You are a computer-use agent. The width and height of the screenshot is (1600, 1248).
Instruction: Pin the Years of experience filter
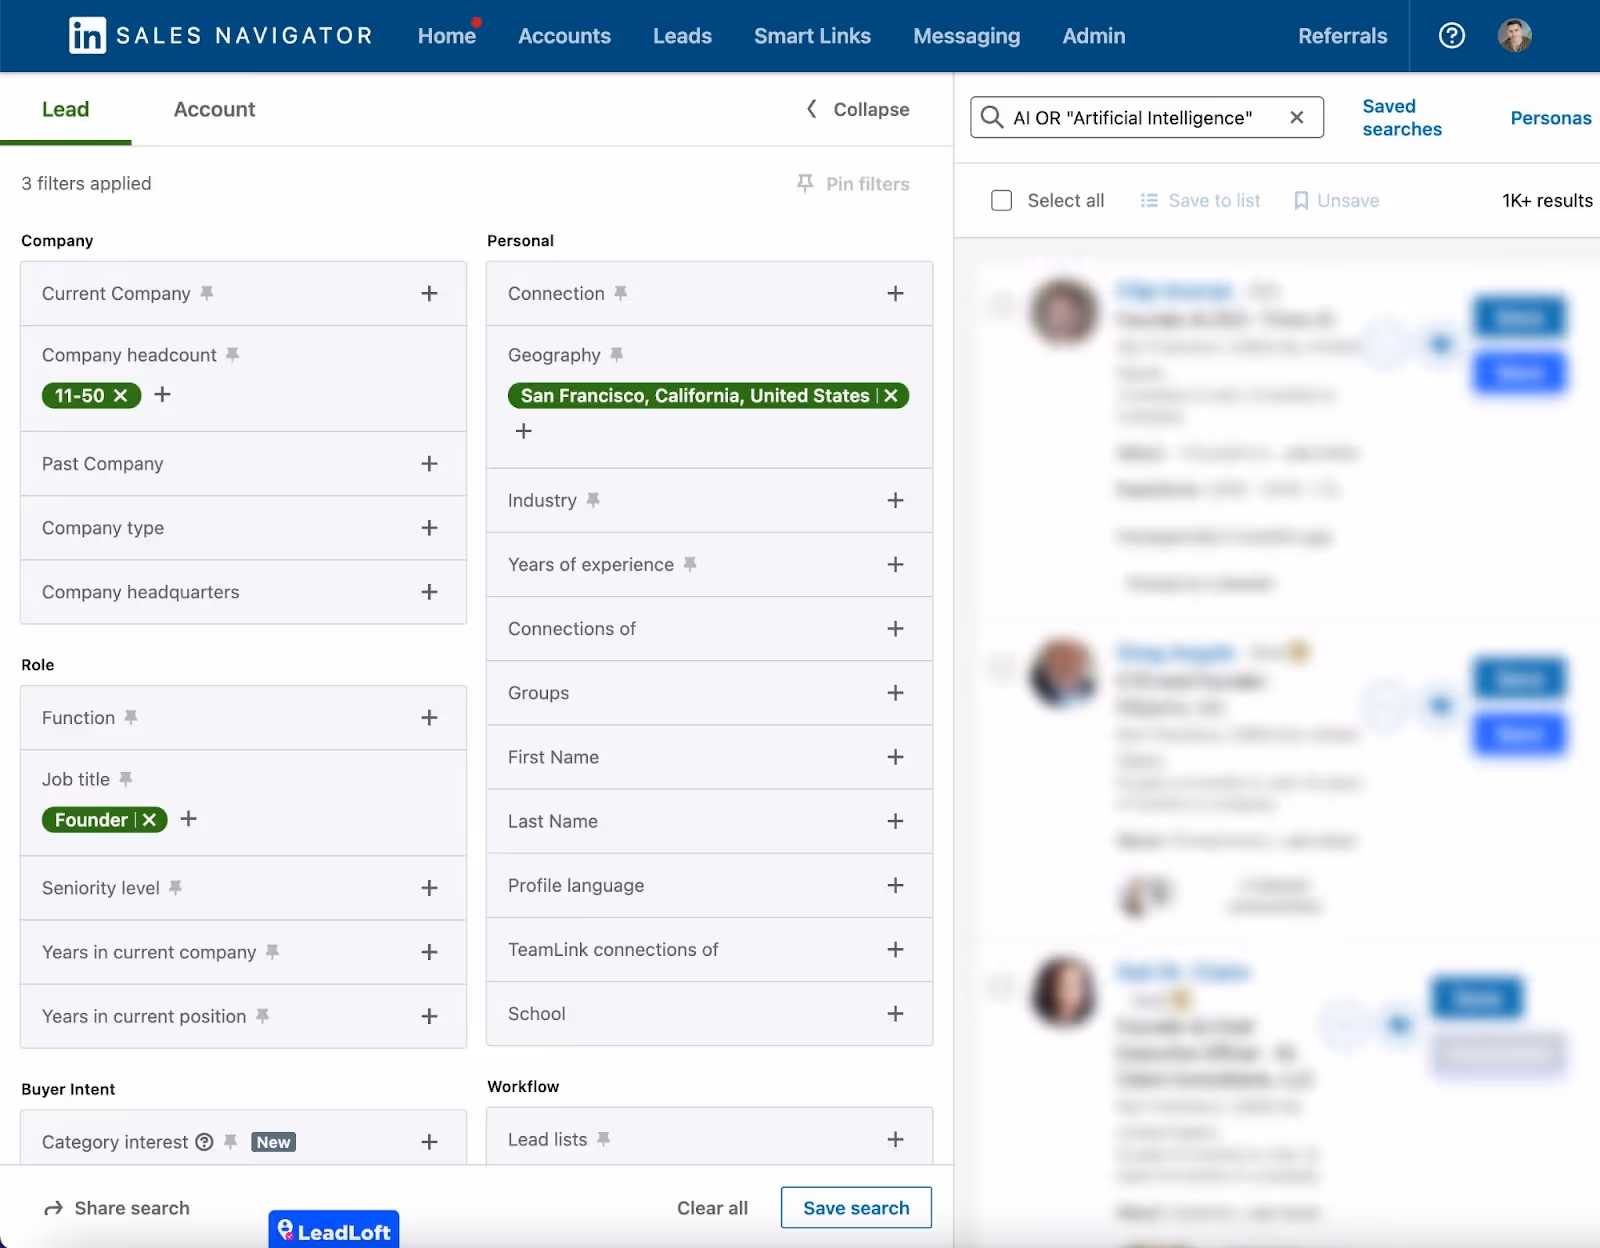click(x=690, y=564)
